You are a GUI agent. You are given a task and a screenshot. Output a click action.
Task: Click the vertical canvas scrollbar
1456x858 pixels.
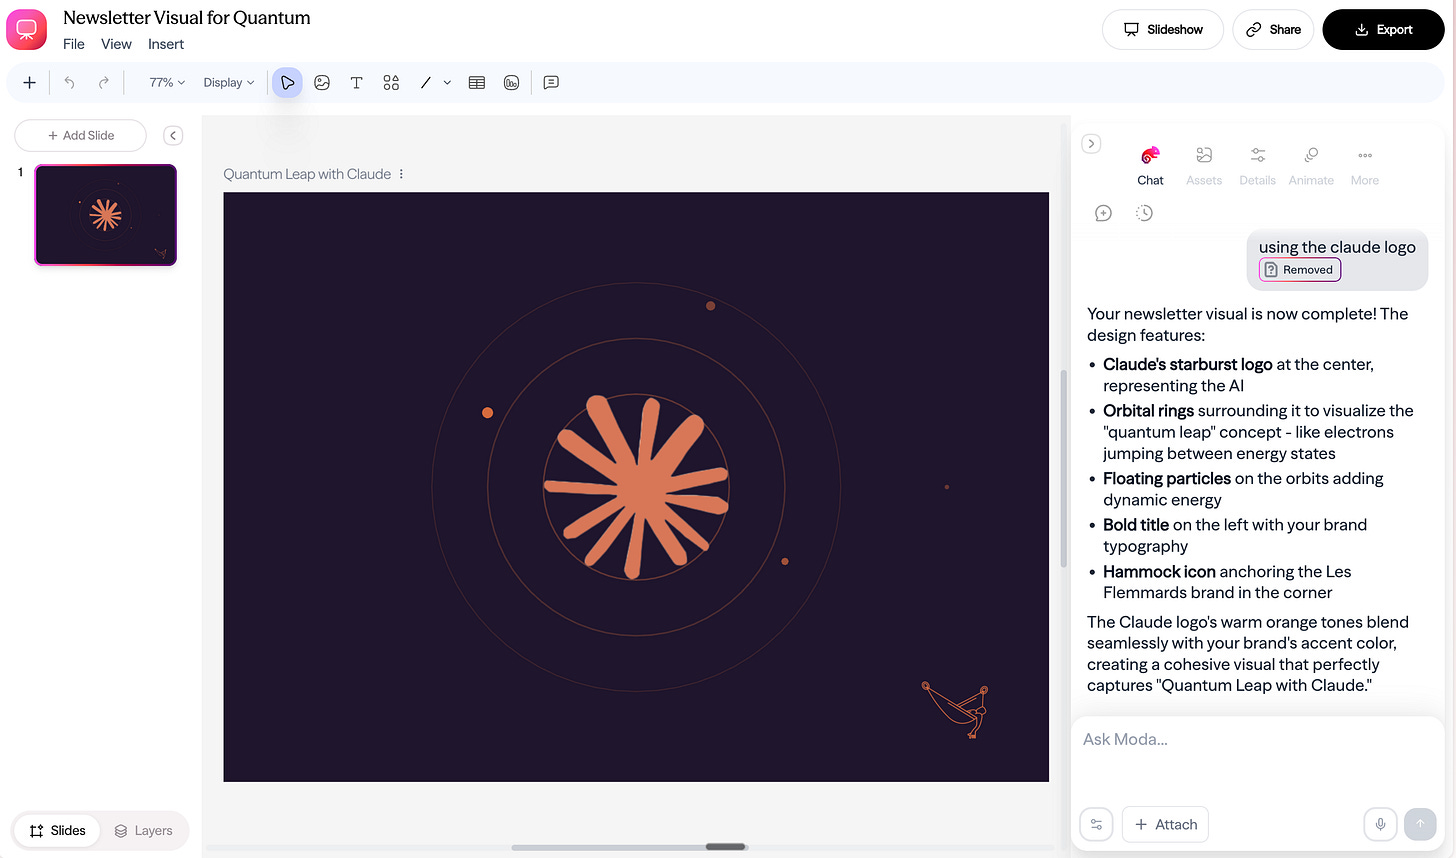click(1063, 470)
